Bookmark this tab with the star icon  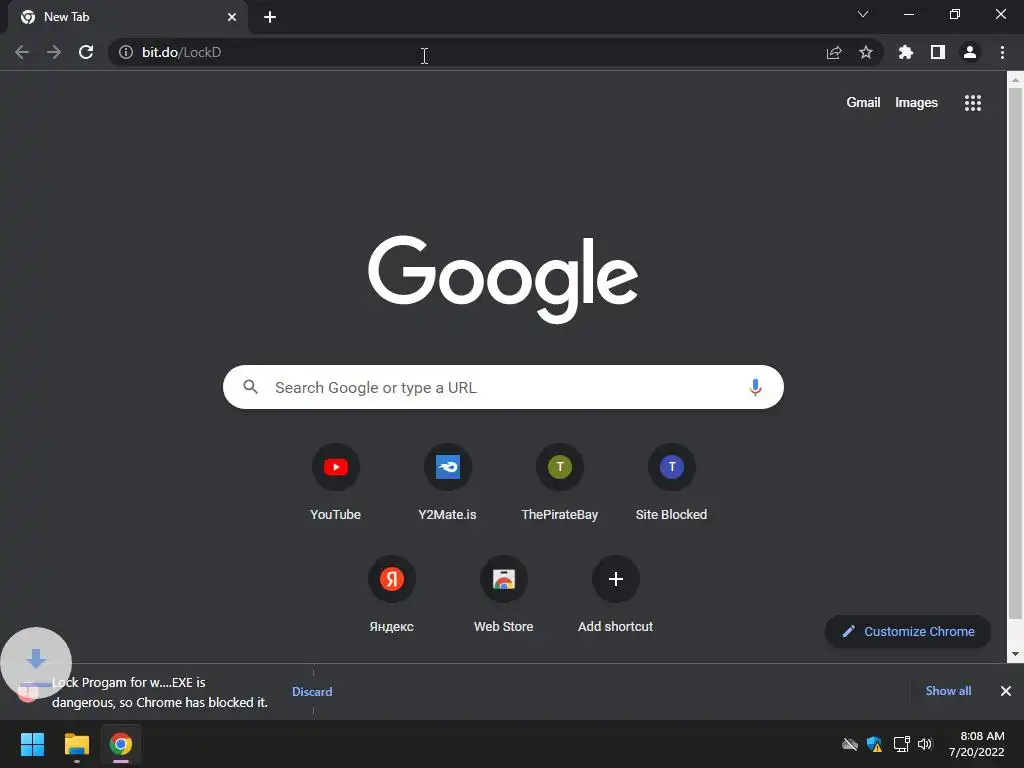coord(866,52)
